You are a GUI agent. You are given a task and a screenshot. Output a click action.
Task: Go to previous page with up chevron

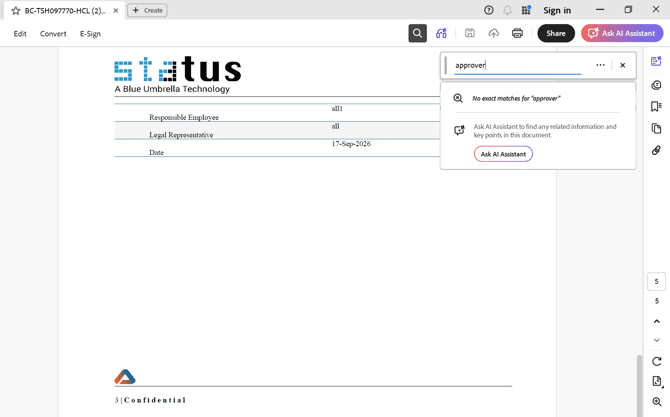tap(657, 321)
